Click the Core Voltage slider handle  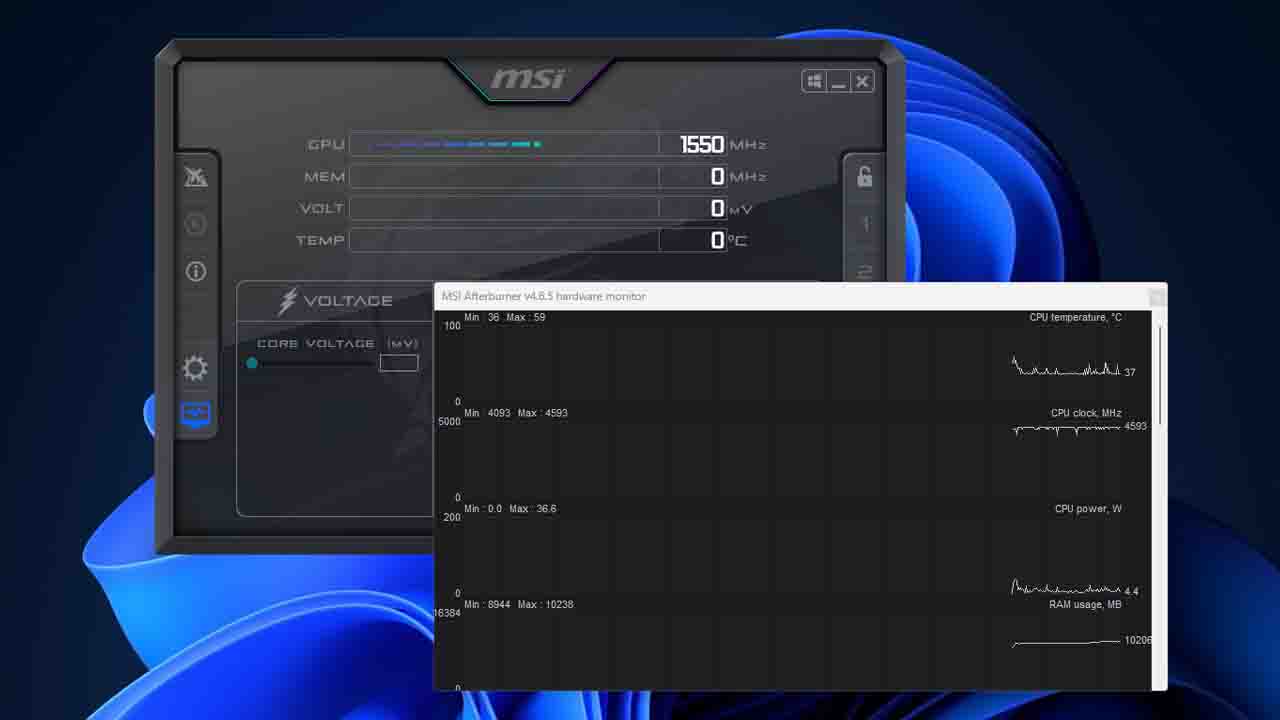[252, 363]
